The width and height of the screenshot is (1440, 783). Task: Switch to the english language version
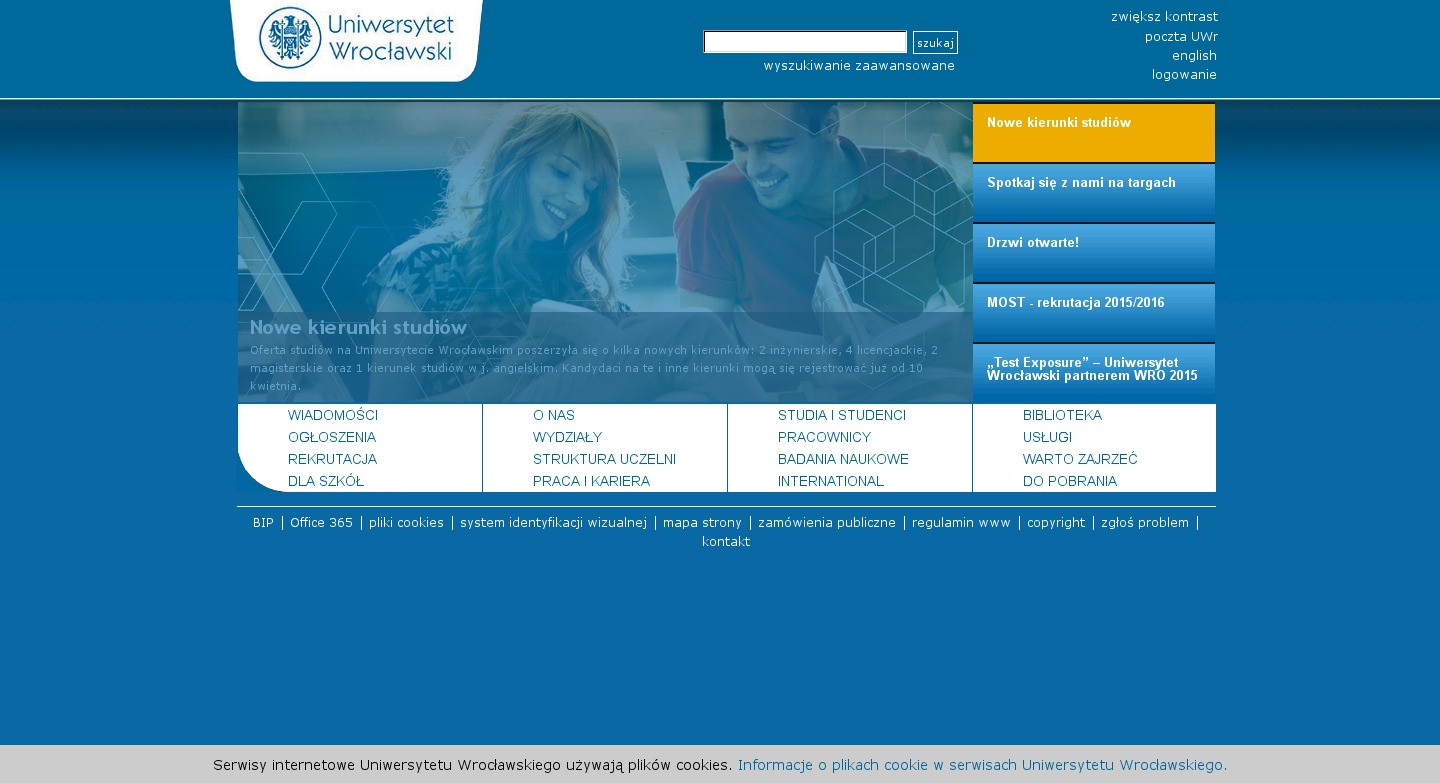[x=1194, y=56]
